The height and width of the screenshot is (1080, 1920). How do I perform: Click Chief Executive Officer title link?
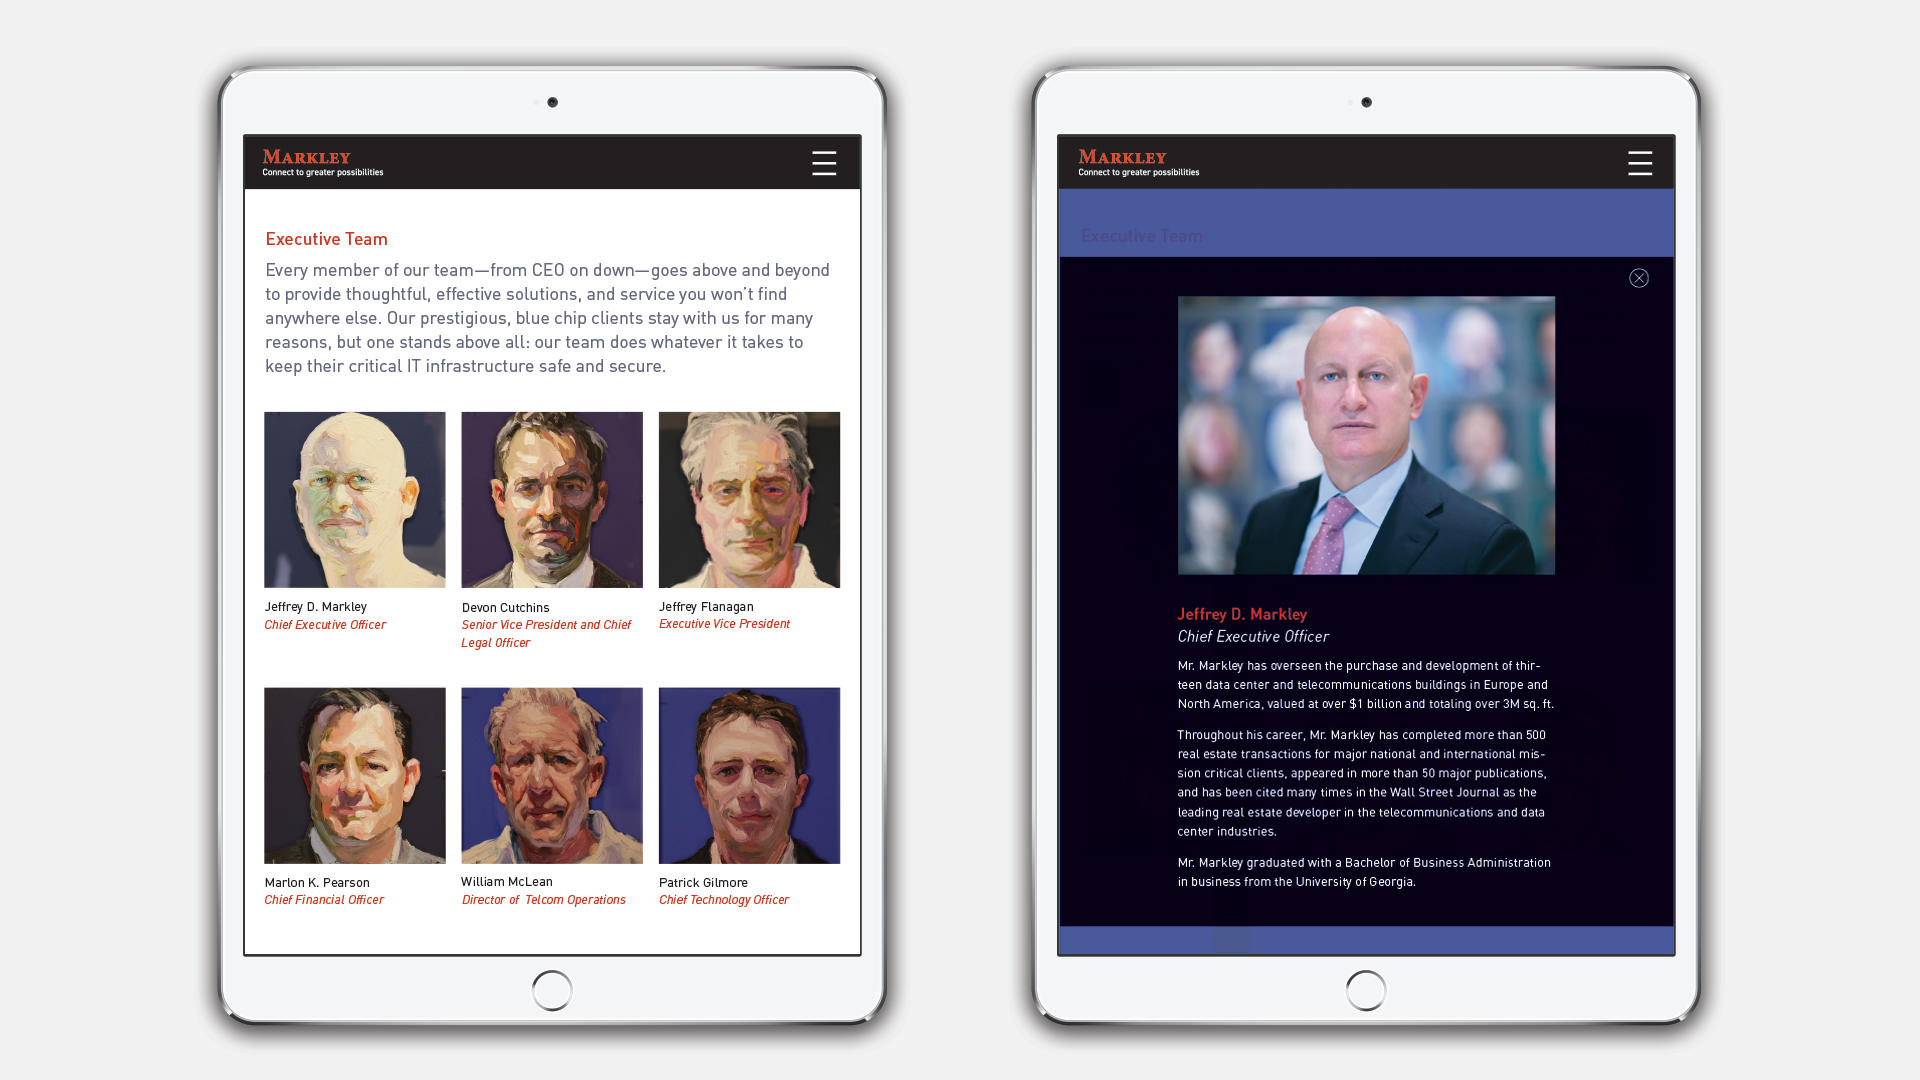click(x=324, y=624)
